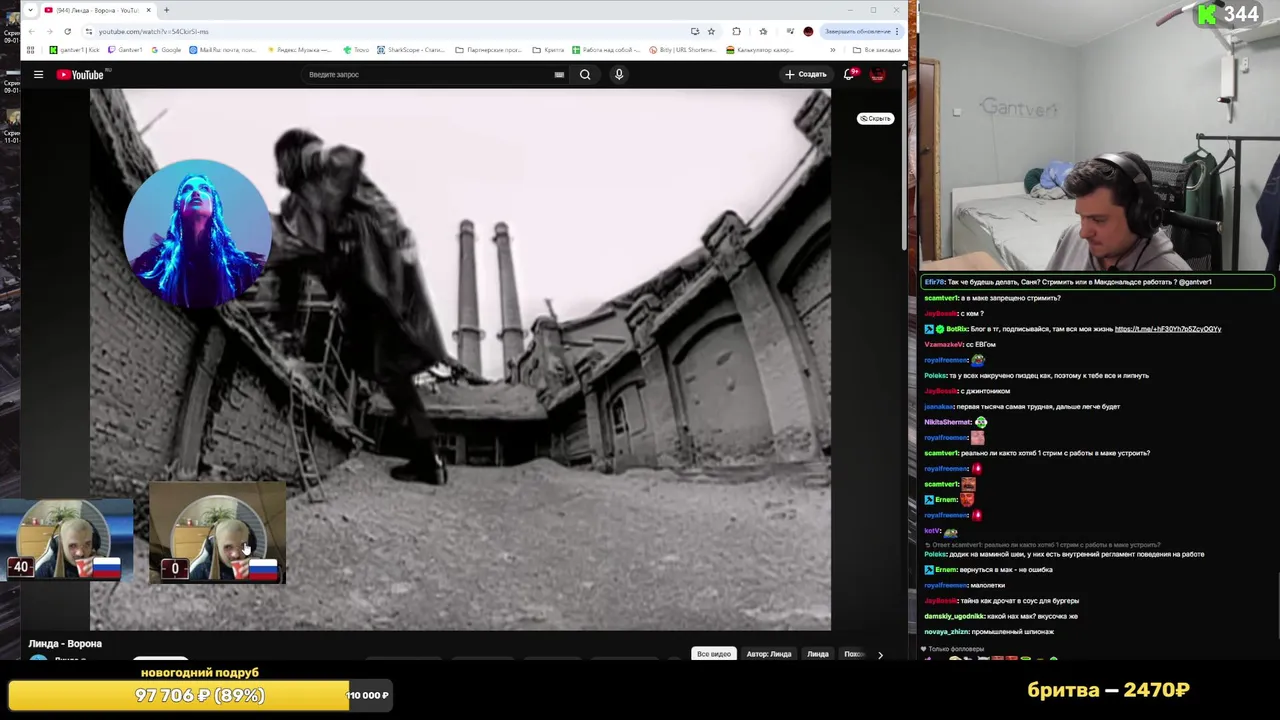Select the Все видео chip
Image resolution: width=1280 pixels, height=720 pixels.
click(x=714, y=654)
